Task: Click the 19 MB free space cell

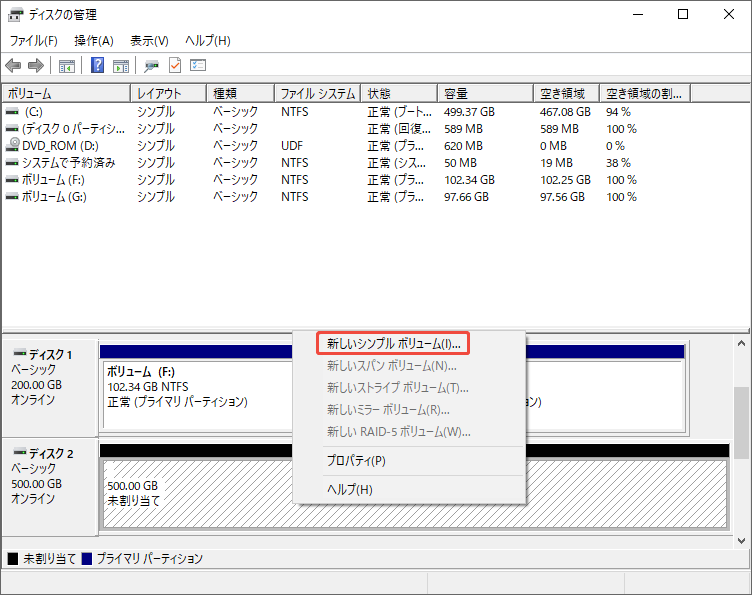Action: pyautogui.click(x=556, y=163)
